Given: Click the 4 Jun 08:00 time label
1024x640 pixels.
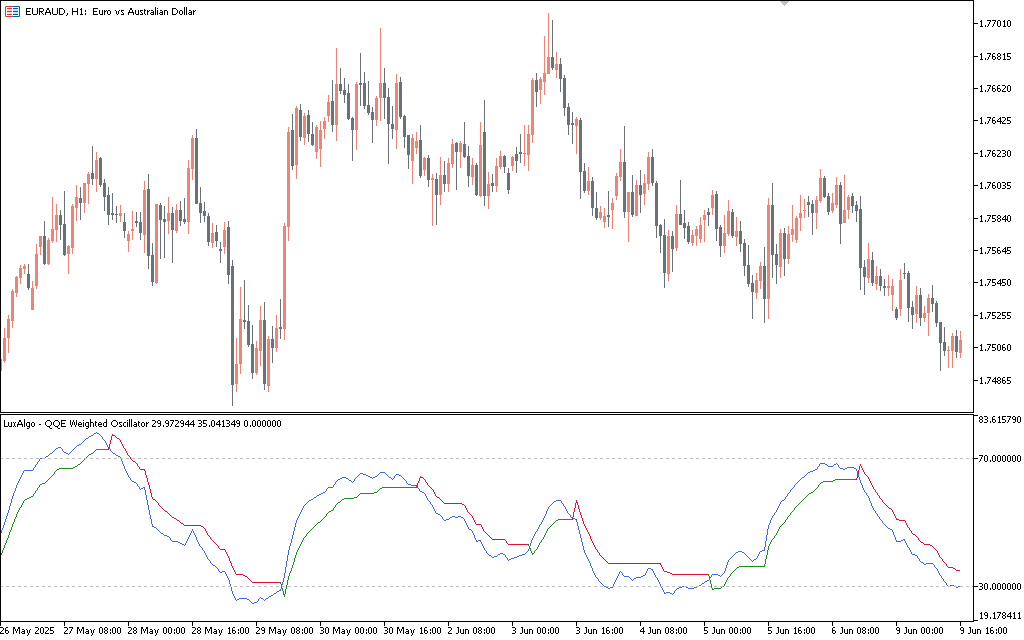Looking at the screenshot, I should point(664,631).
